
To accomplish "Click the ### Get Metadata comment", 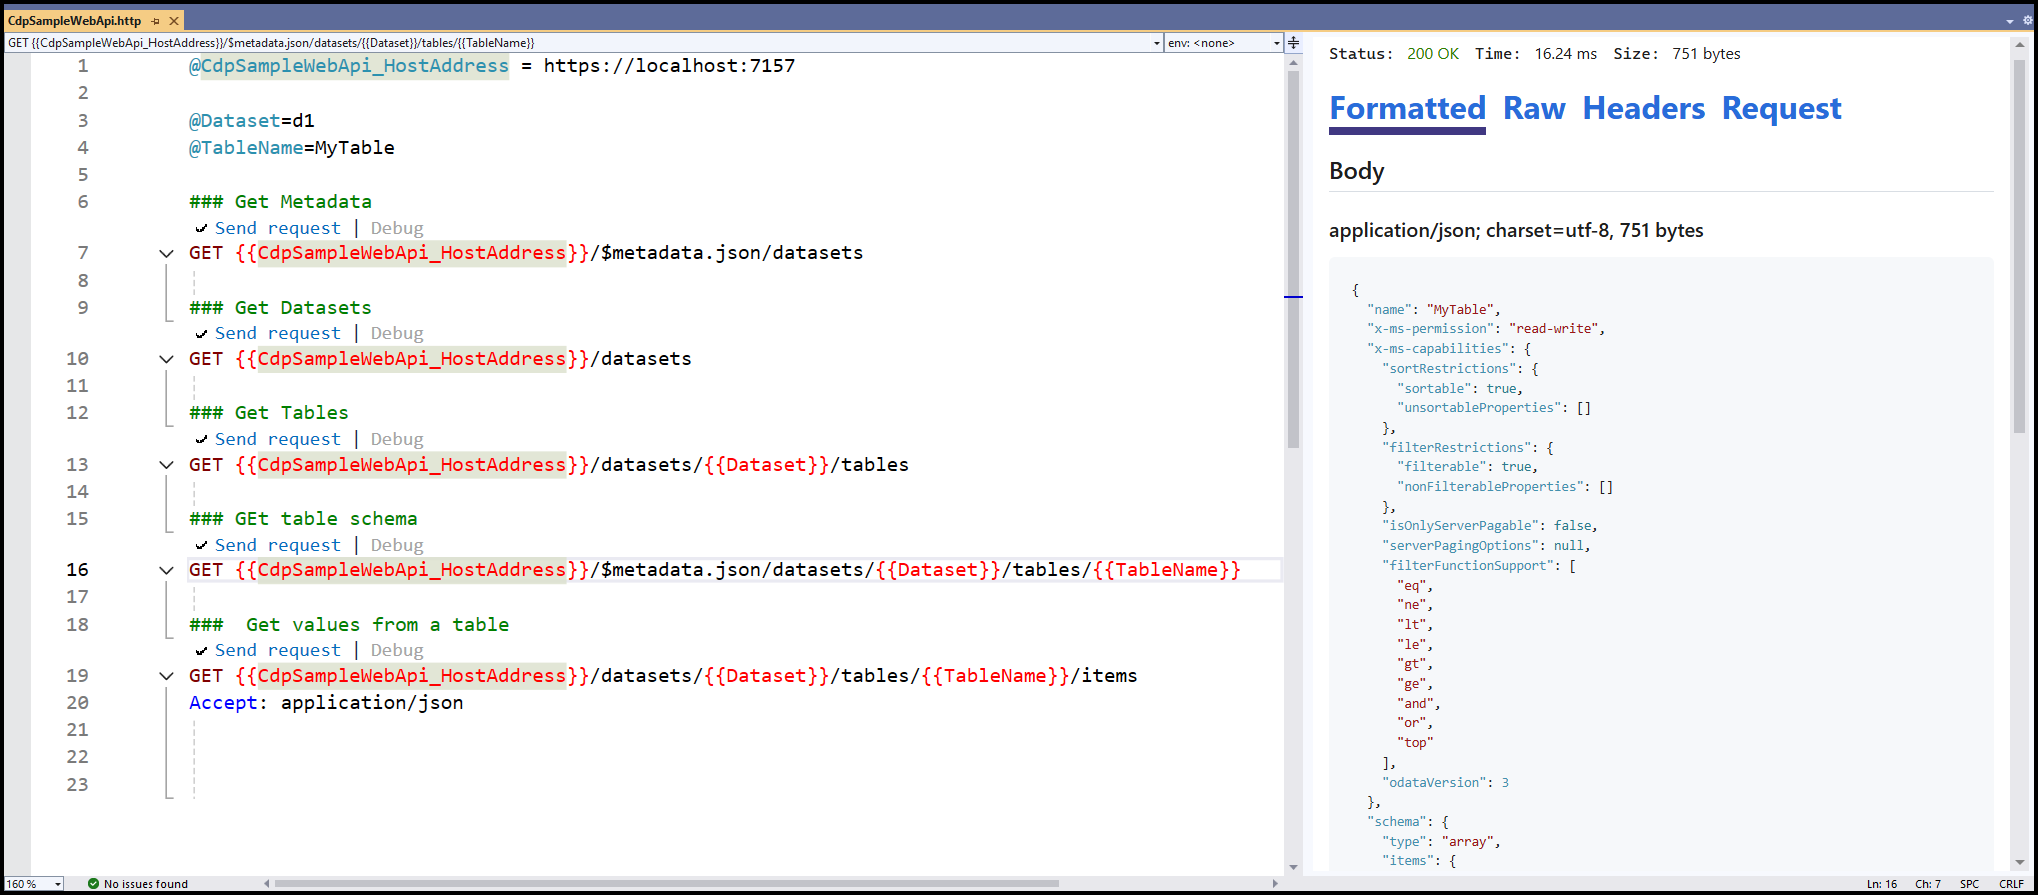I will click(x=280, y=202).
